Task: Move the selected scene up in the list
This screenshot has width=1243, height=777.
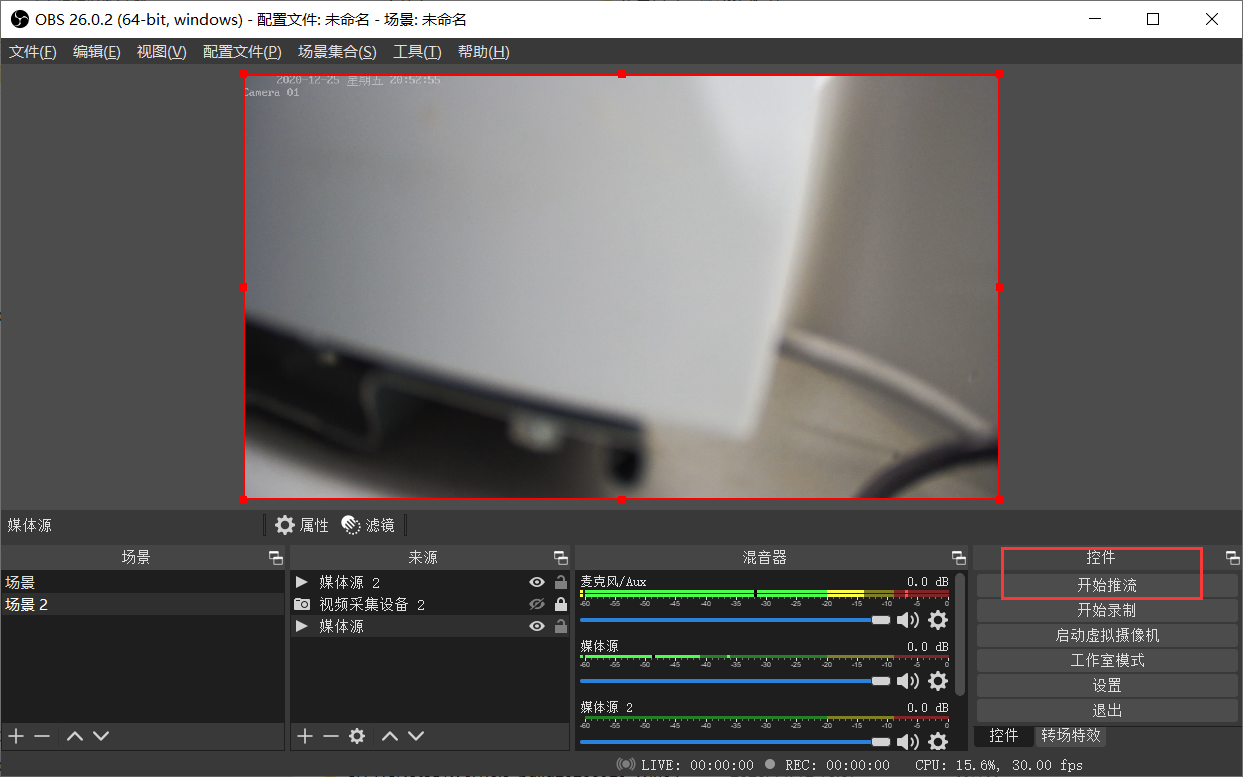Action: [75, 736]
